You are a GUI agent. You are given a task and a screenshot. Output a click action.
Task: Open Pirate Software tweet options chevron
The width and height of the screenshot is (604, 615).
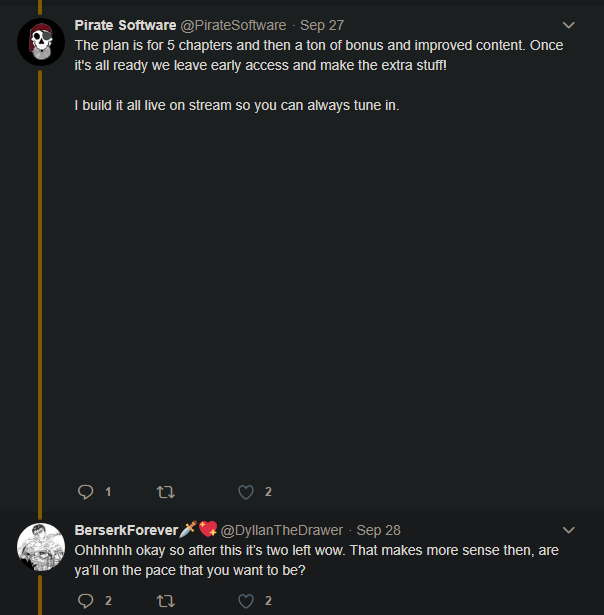pyautogui.click(x=569, y=25)
